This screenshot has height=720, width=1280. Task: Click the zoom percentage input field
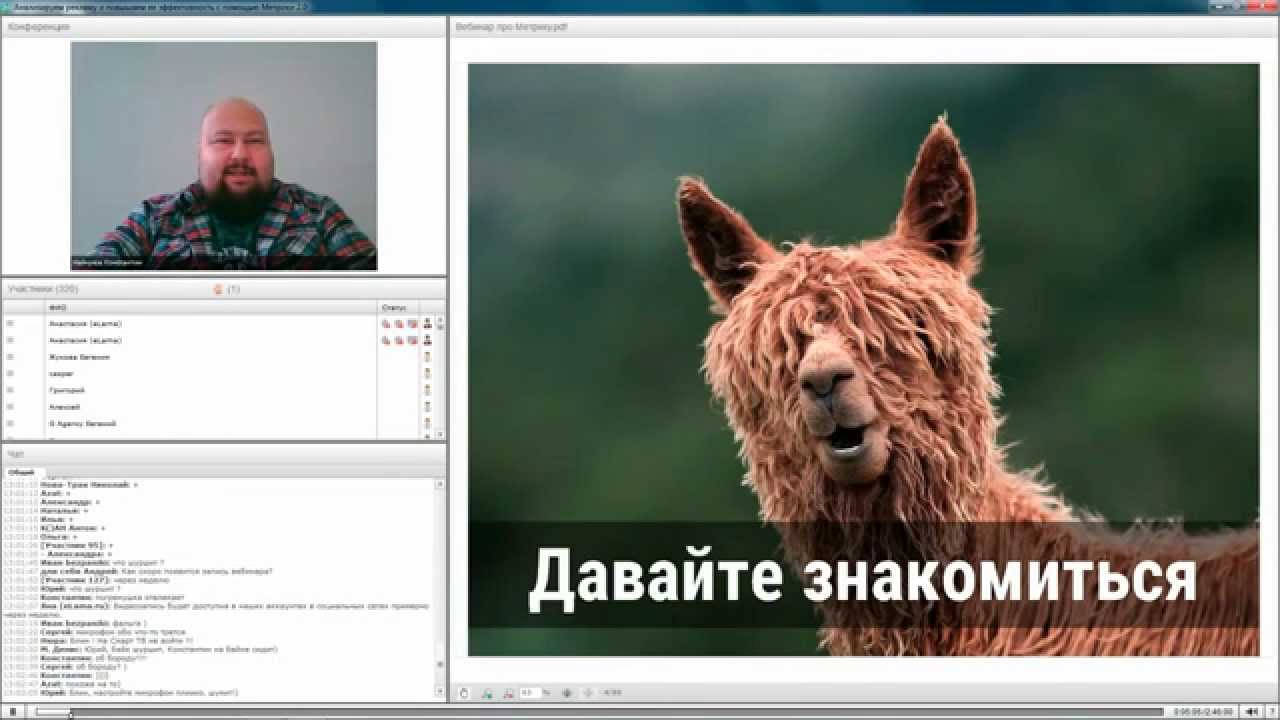coord(527,692)
